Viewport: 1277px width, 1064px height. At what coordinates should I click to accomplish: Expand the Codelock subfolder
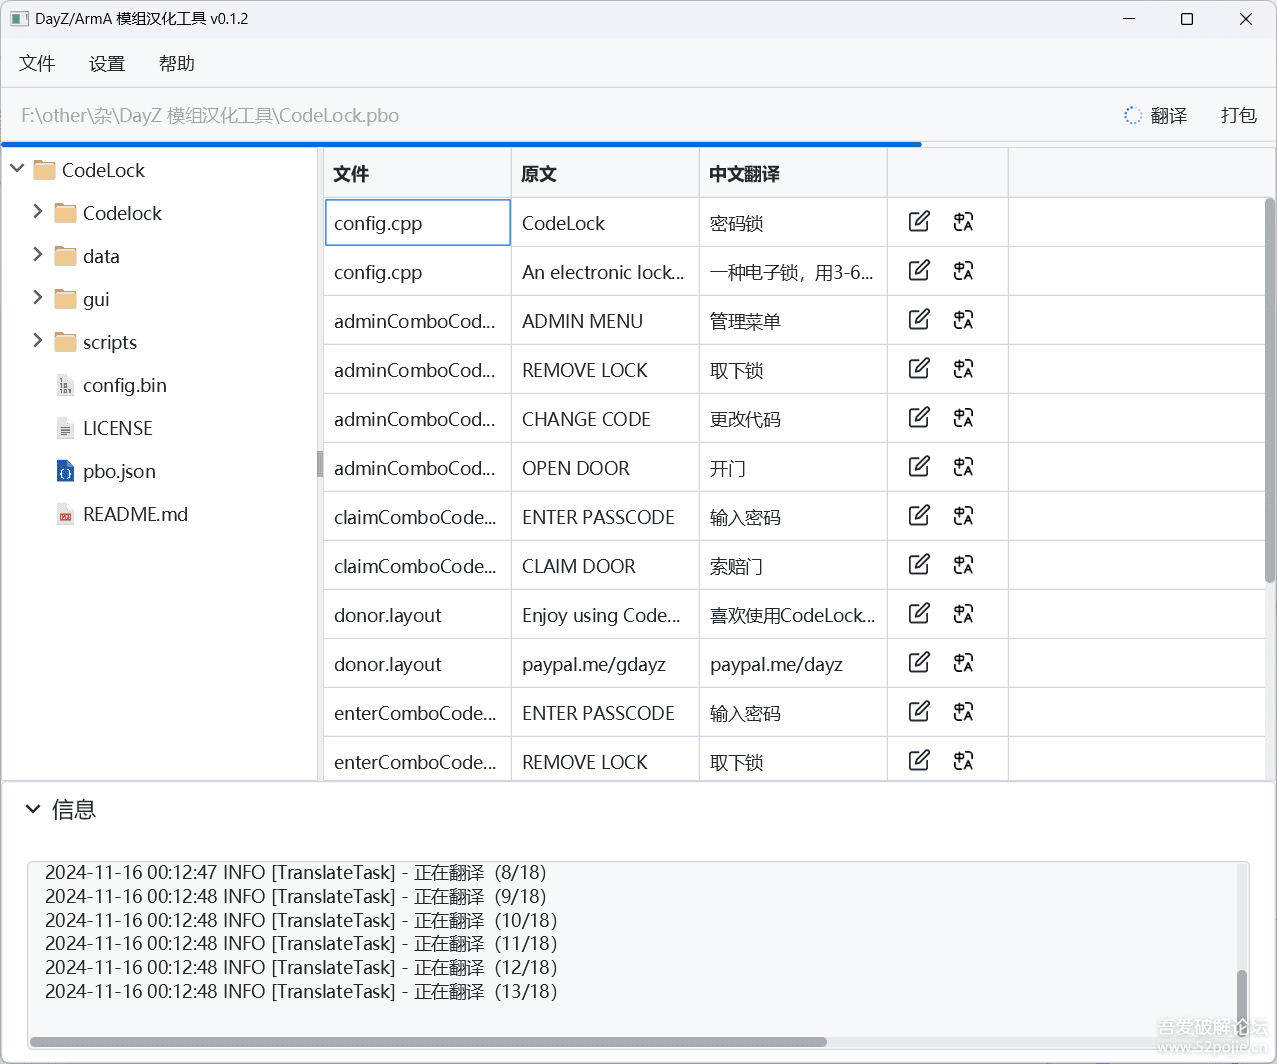click(x=37, y=212)
